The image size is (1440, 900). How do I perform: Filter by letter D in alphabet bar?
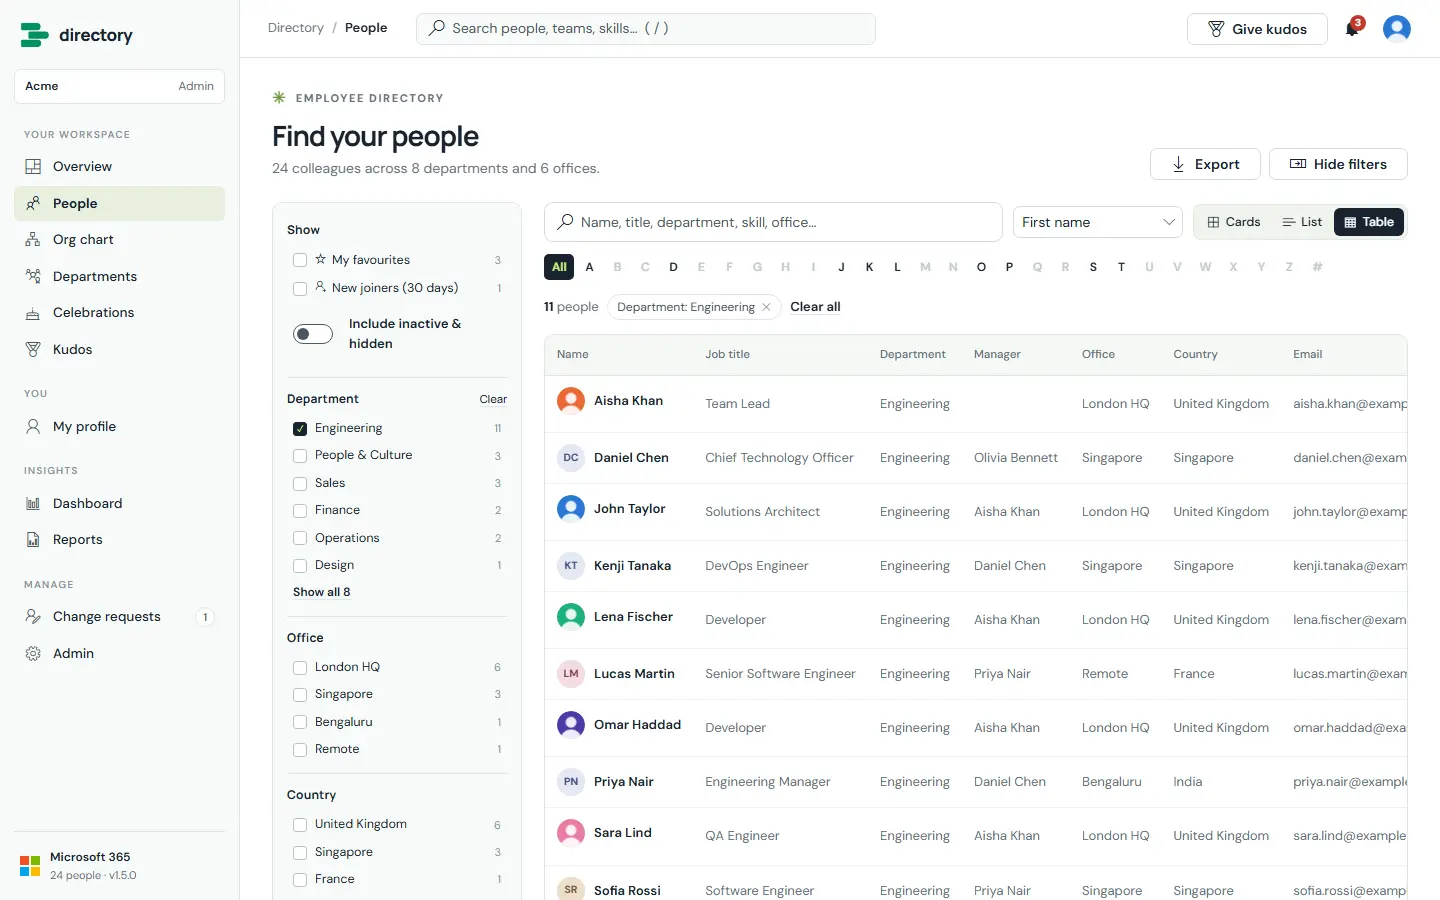point(673,267)
